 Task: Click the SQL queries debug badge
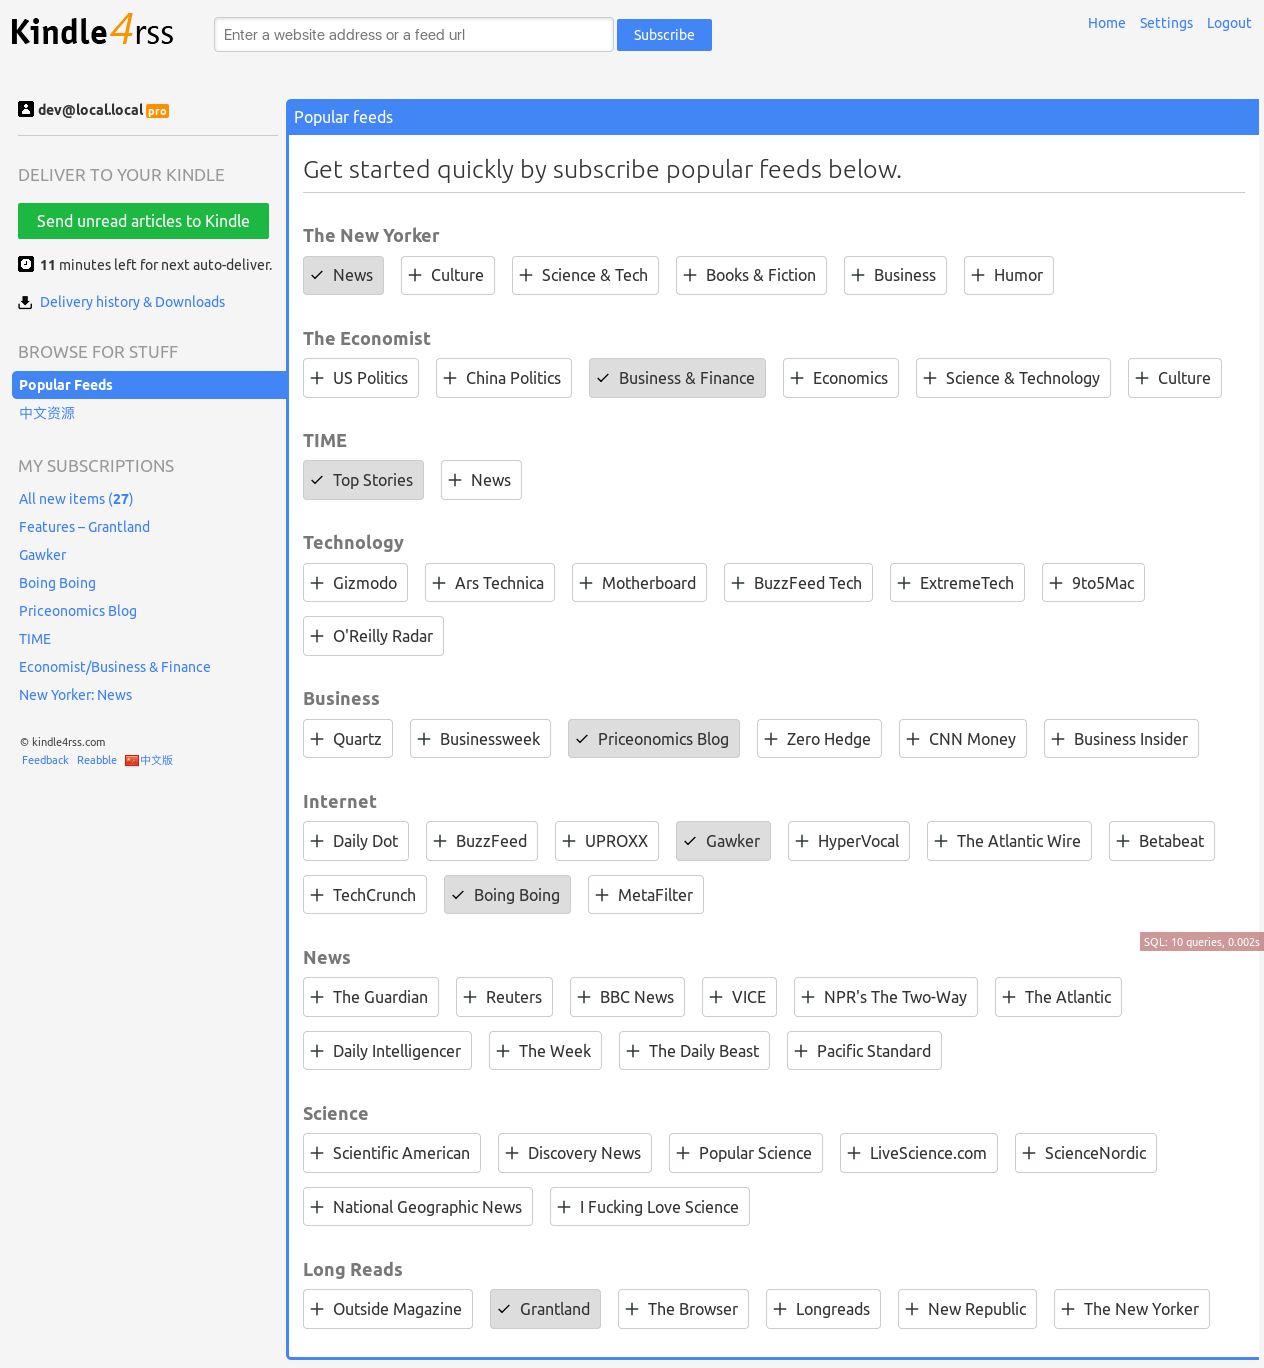pos(1201,942)
